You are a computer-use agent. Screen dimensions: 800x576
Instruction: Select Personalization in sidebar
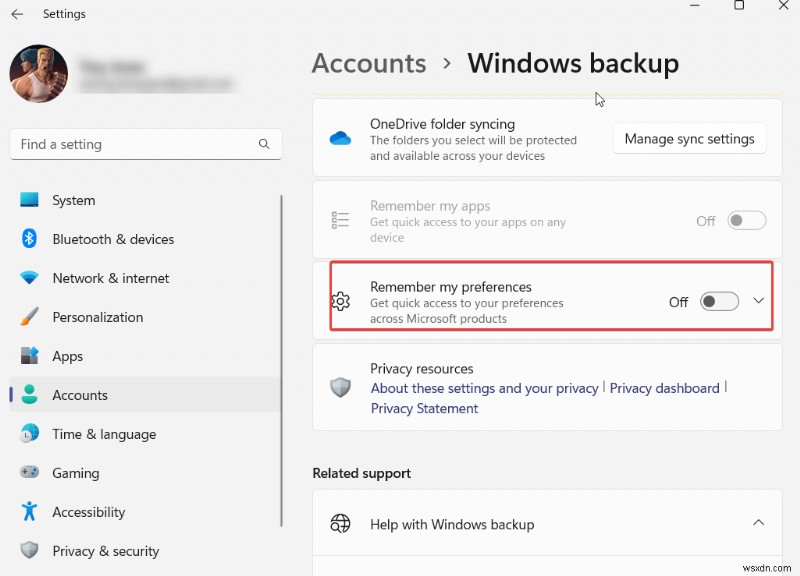pyautogui.click(x=145, y=317)
